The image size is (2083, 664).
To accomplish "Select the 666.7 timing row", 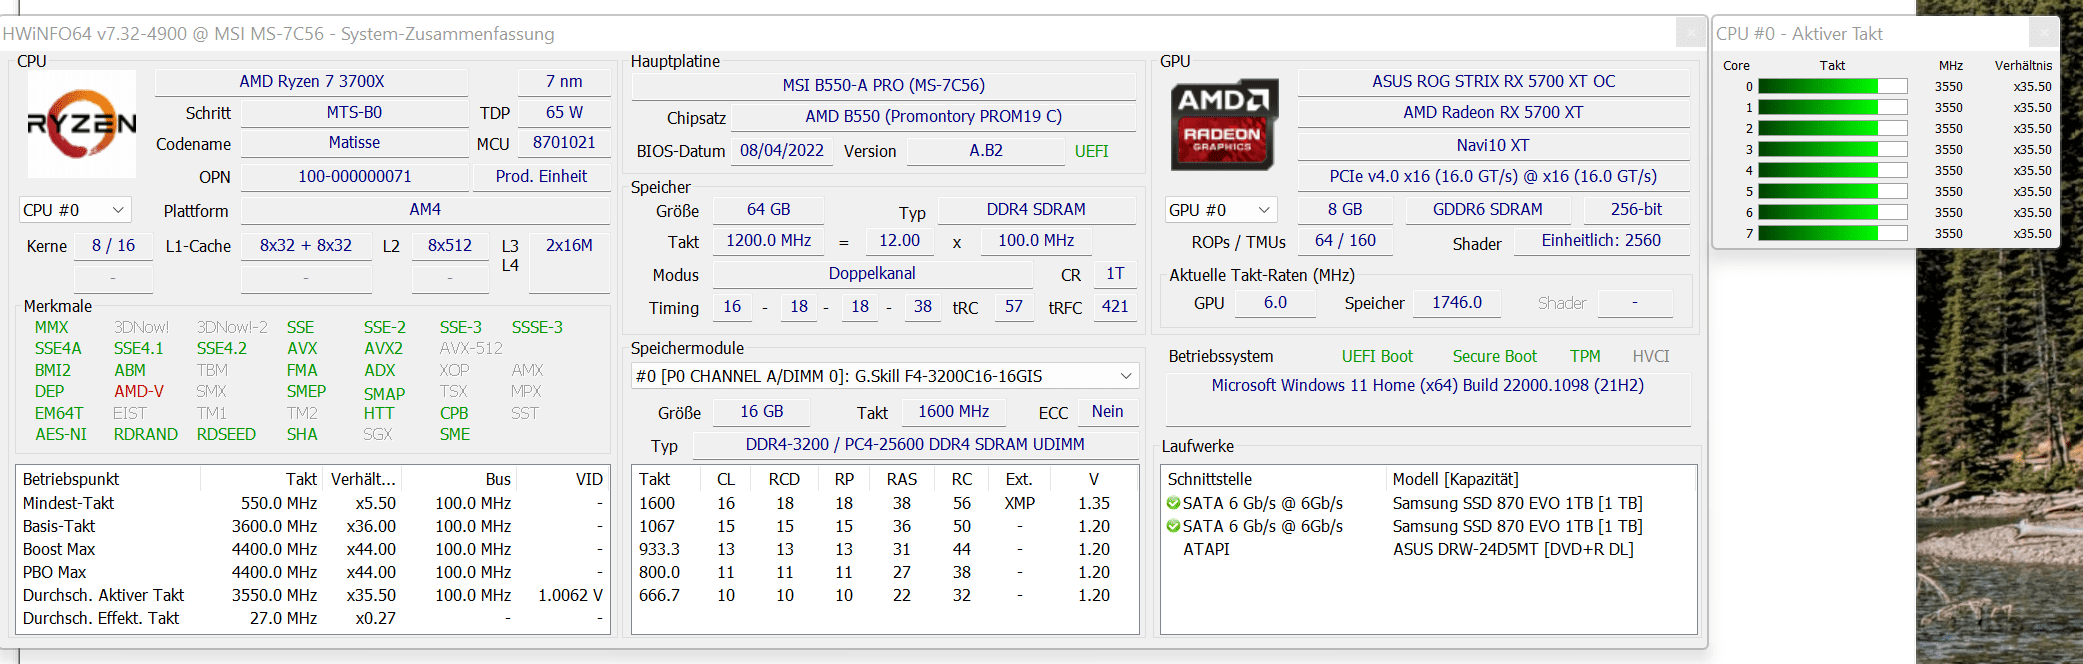I will click(884, 595).
